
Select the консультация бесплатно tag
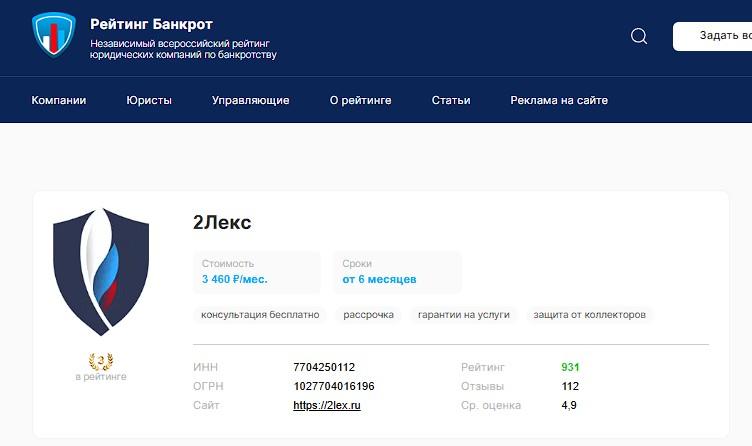260,314
